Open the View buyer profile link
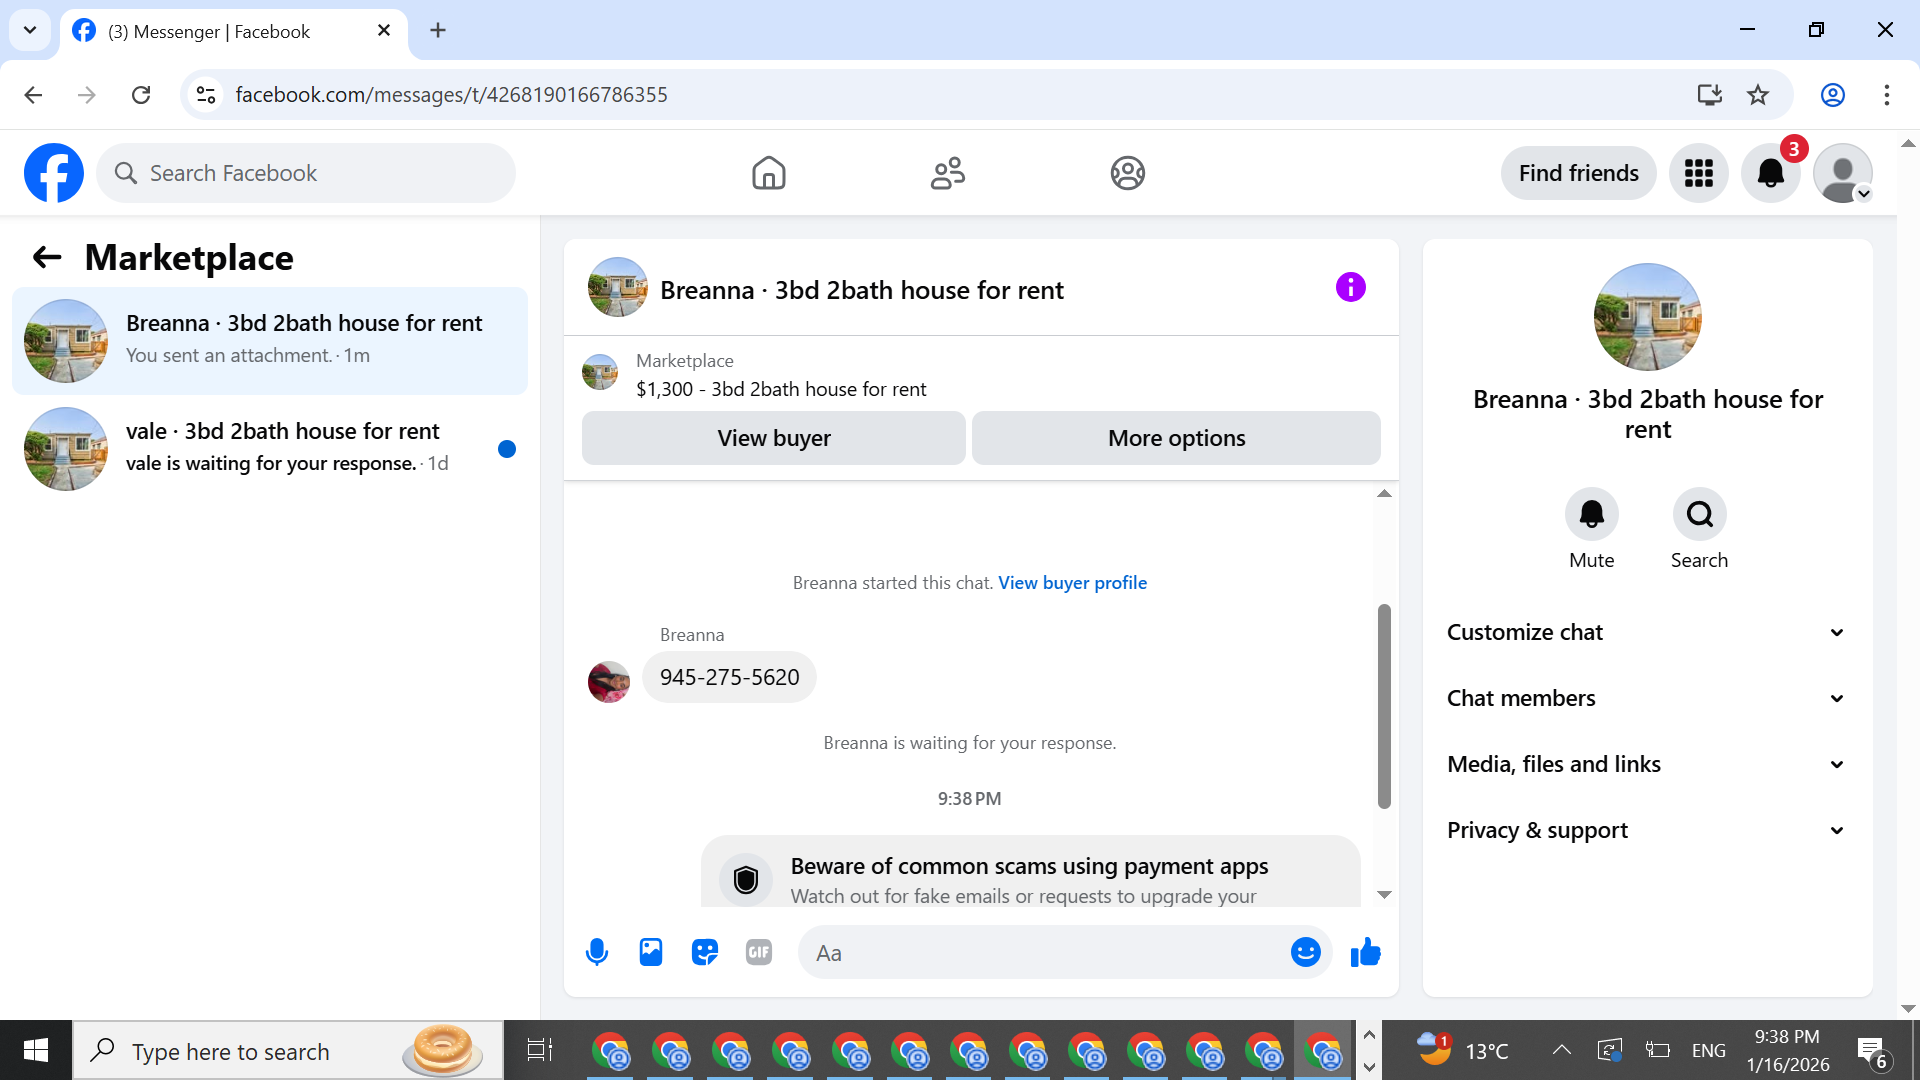 pos(1072,583)
